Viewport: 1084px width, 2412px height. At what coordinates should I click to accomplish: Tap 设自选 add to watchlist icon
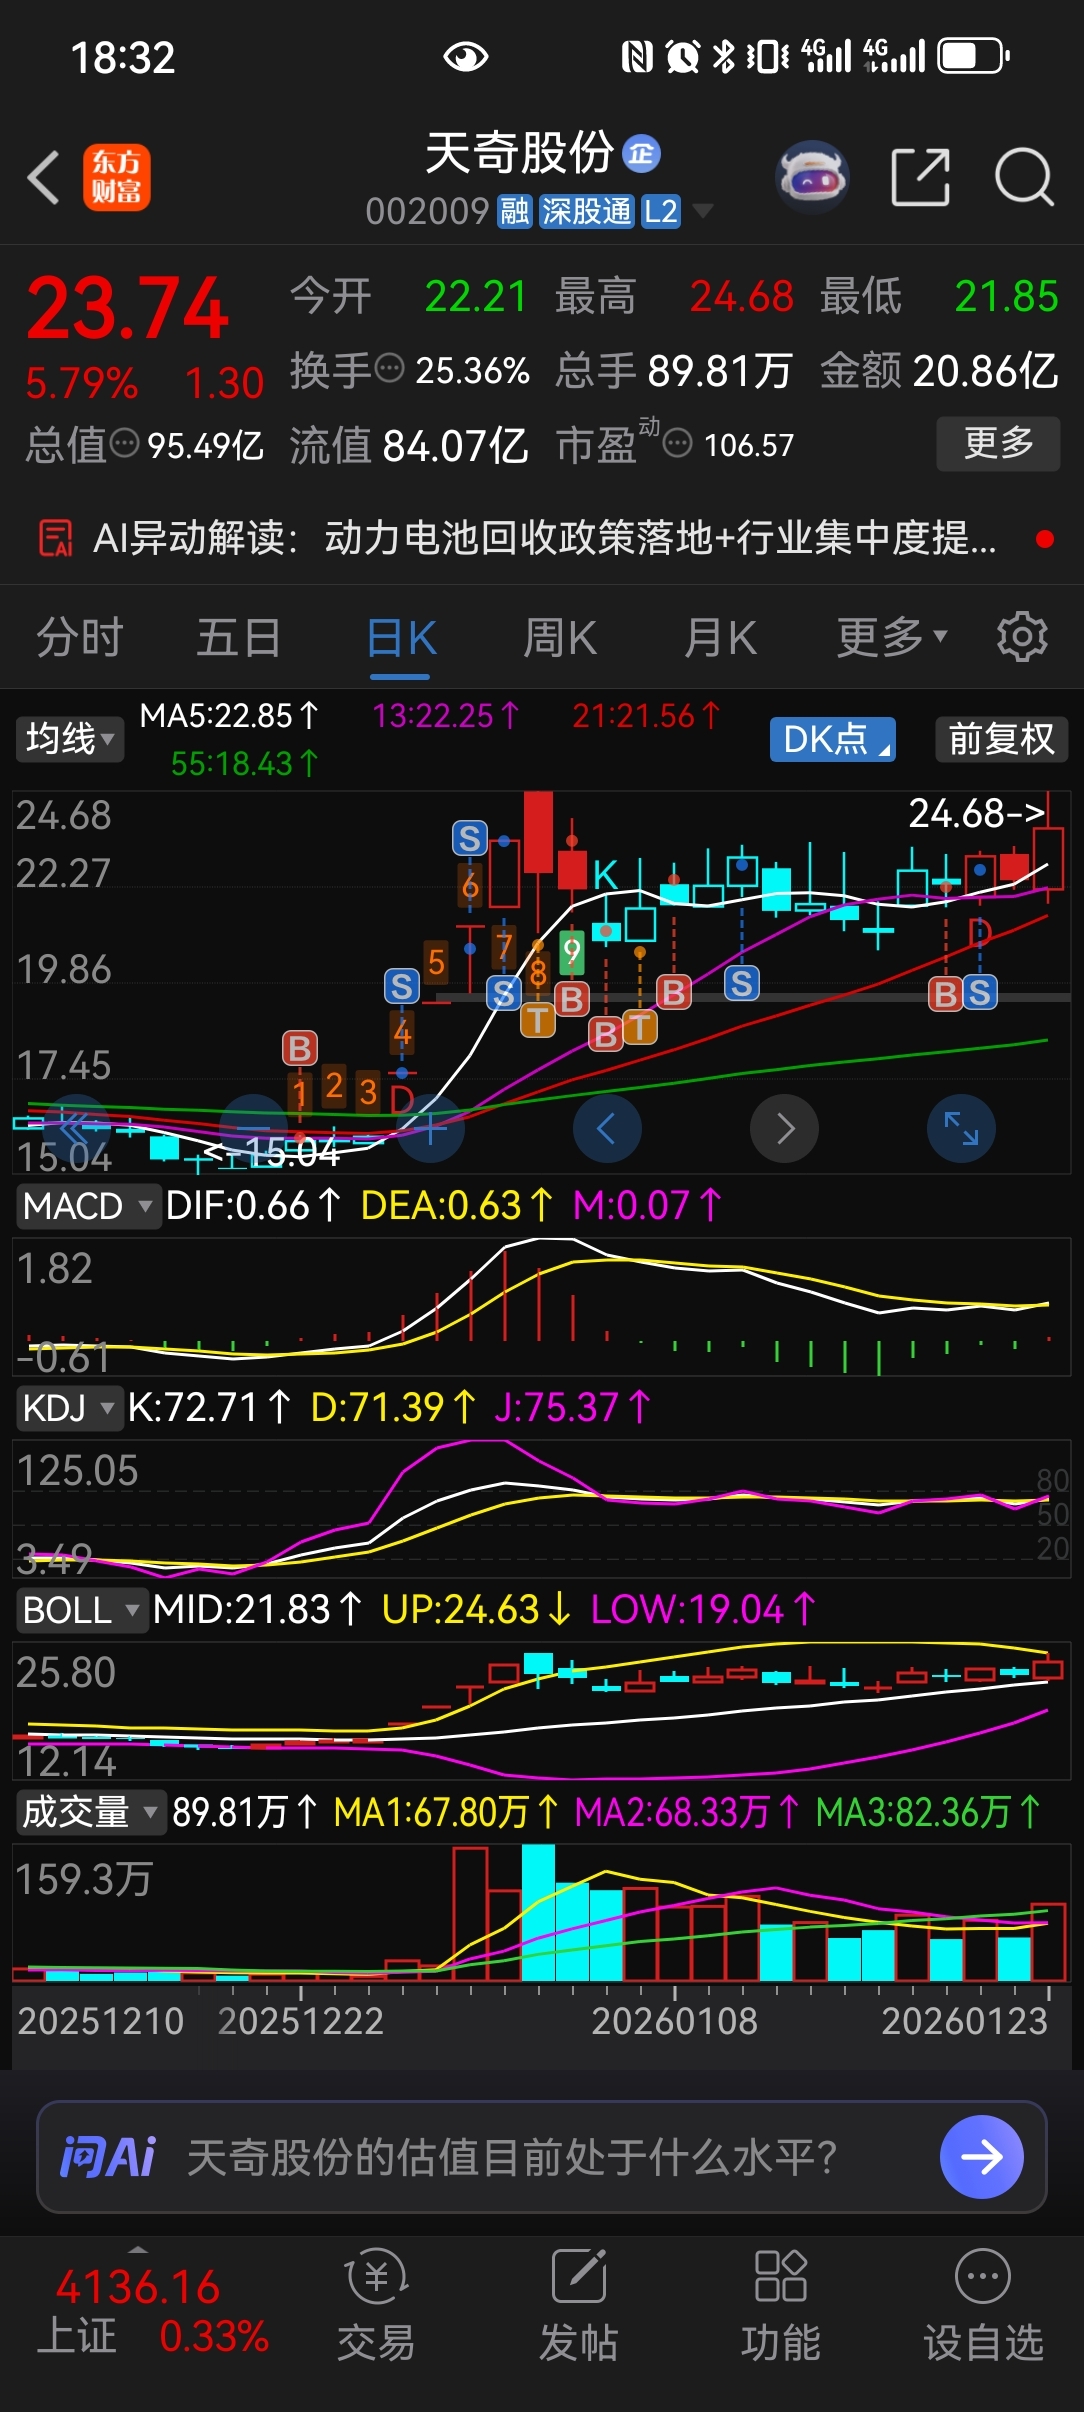coord(982,2278)
